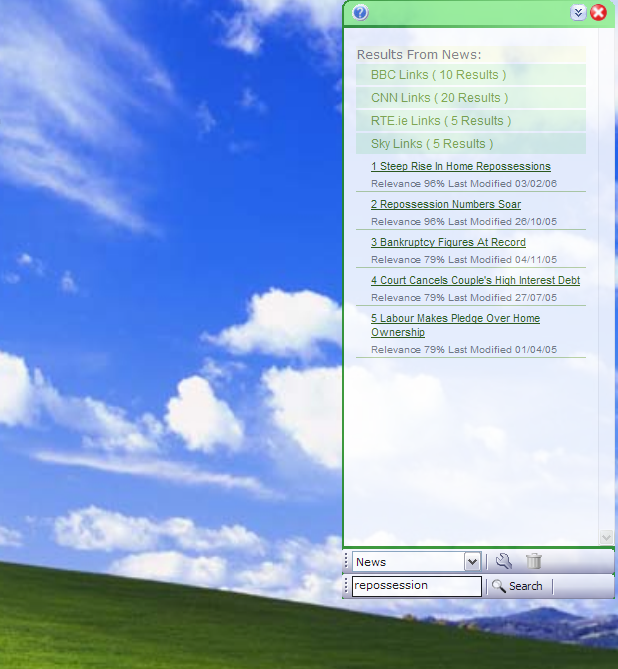Select text Relevance 79% Last Modified 04/11/05
Image resolution: width=618 pixels, height=669 pixels.
point(464,260)
